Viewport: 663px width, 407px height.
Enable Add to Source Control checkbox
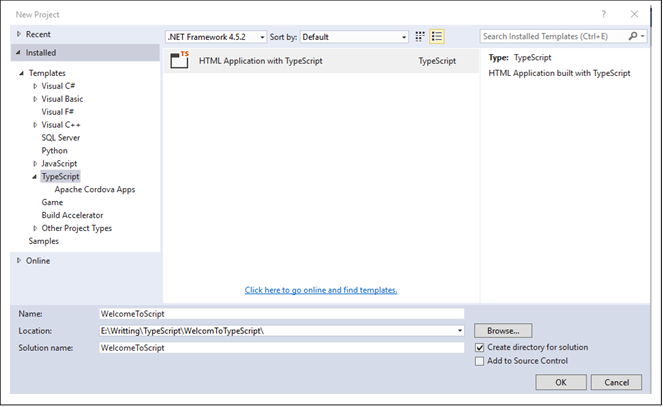coord(479,361)
